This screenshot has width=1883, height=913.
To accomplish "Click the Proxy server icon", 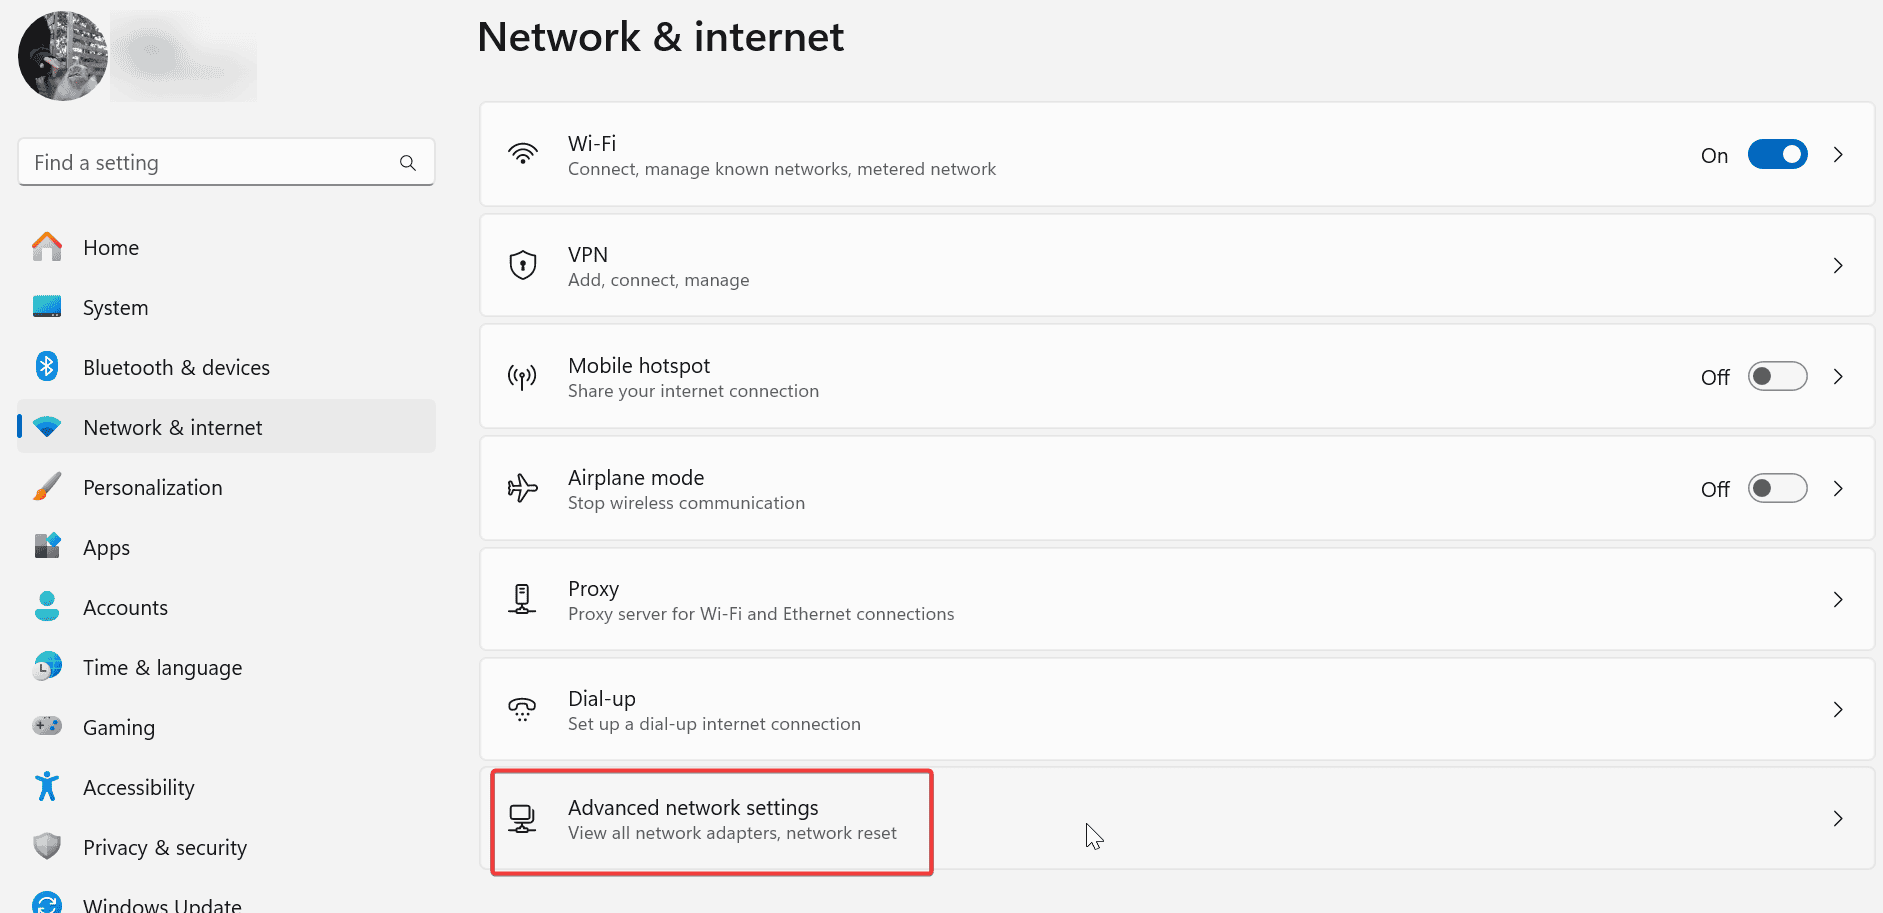I will pyautogui.click(x=522, y=599).
